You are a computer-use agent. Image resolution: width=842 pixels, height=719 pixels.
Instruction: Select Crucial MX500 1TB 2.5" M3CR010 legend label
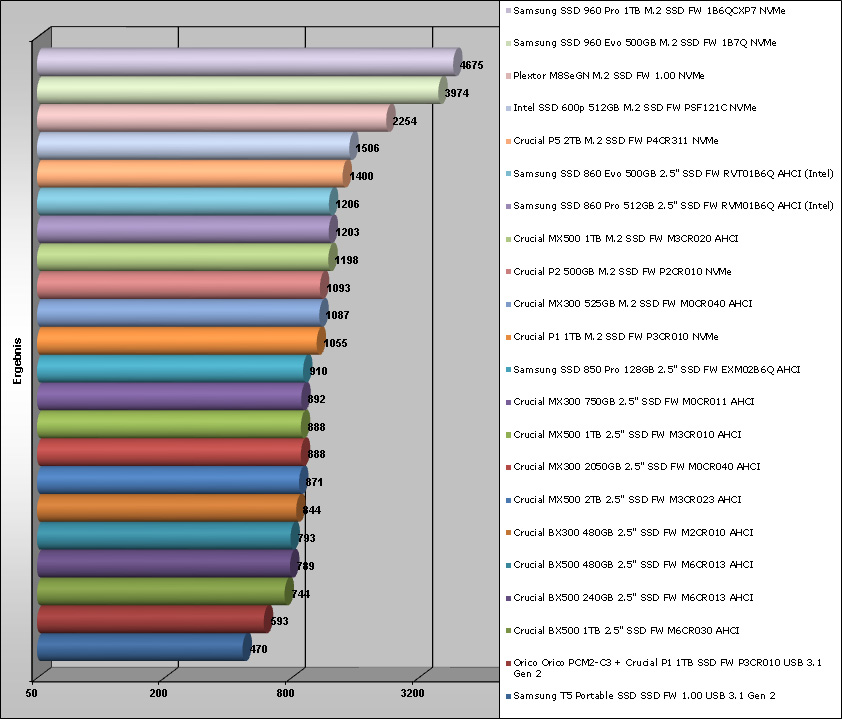point(627,434)
